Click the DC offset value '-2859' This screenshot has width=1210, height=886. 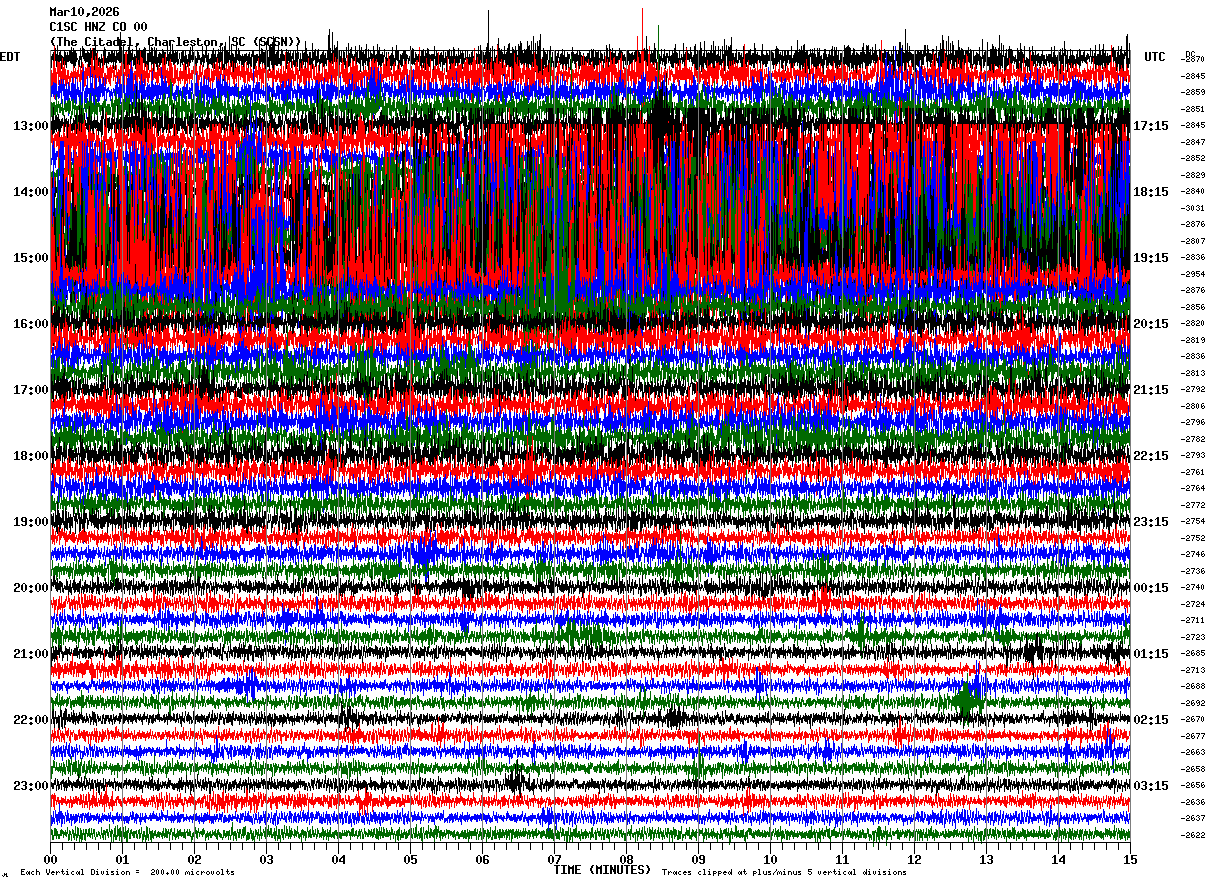[x=1194, y=92]
